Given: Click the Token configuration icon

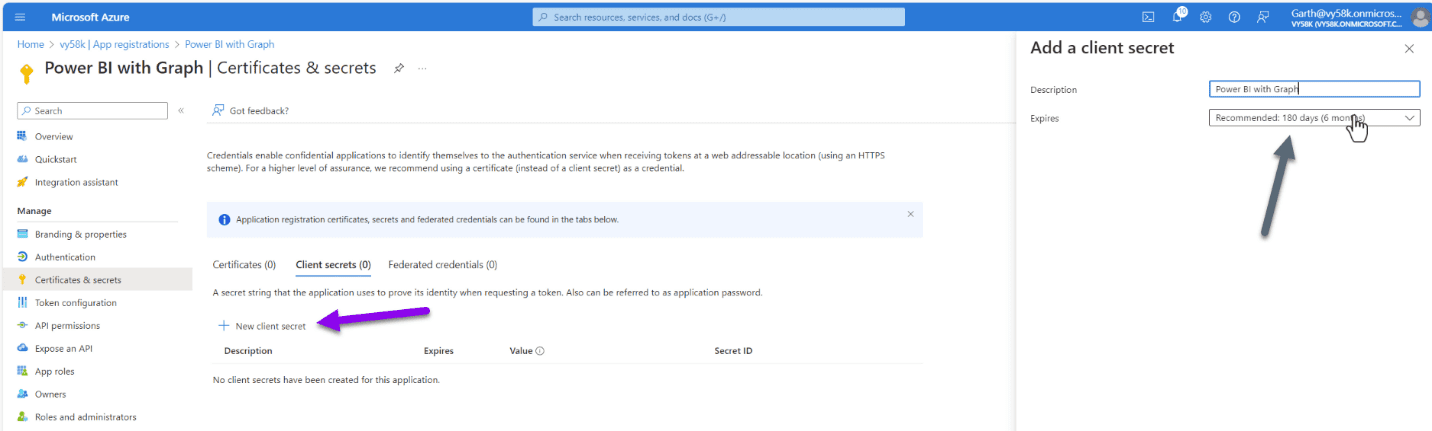Looking at the screenshot, I should click(22, 302).
